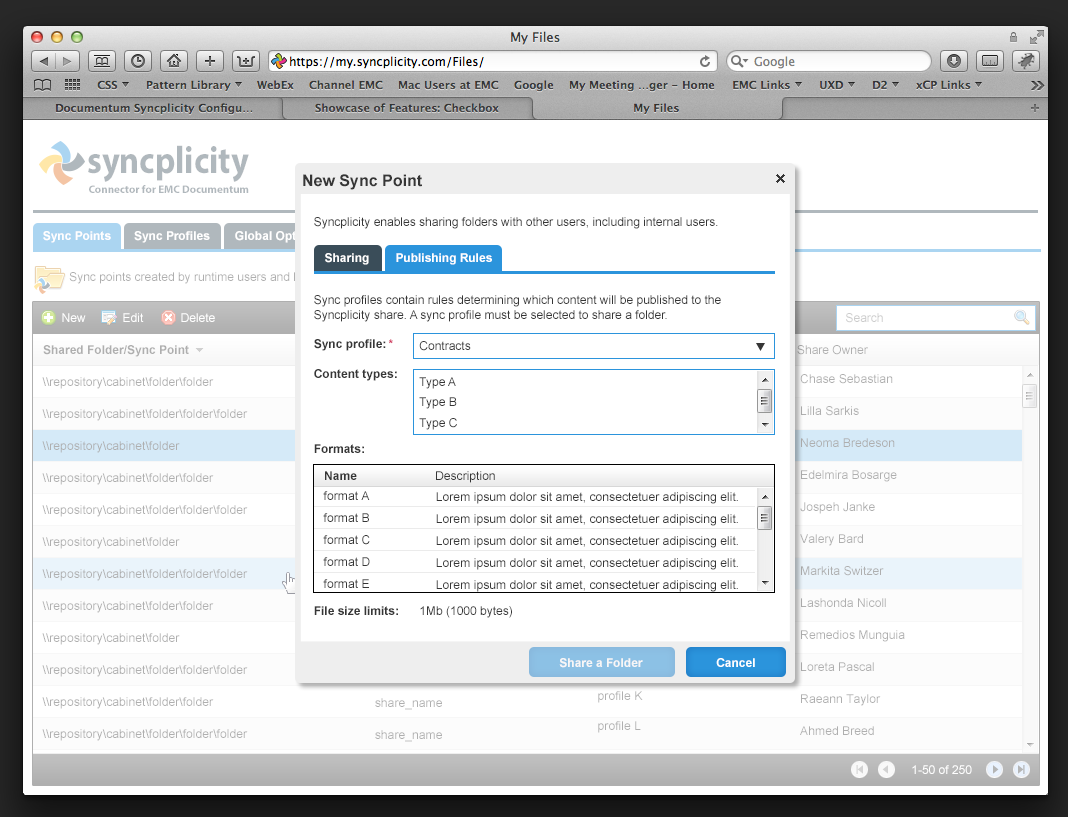The height and width of the screenshot is (817, 1068).
Task: Add bookmark with the plus toolbar icon
Action: point(210,61)
